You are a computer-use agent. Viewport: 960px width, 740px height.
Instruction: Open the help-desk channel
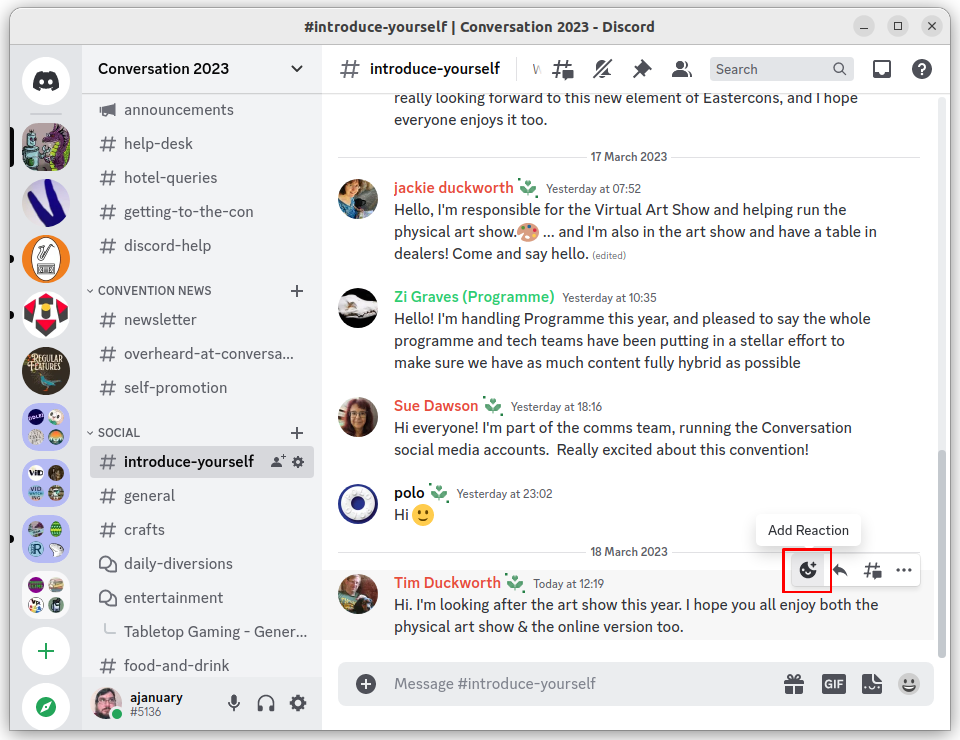point(201,144)
